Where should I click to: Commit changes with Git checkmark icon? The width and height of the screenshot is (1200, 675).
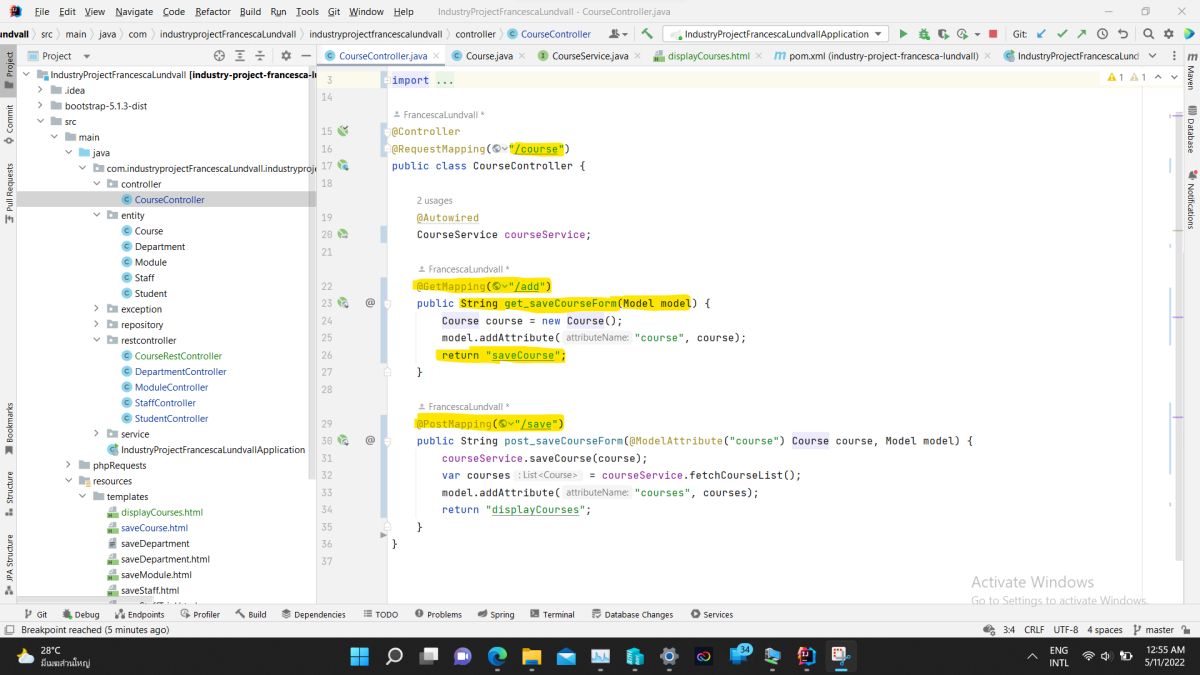(1062, 34)
